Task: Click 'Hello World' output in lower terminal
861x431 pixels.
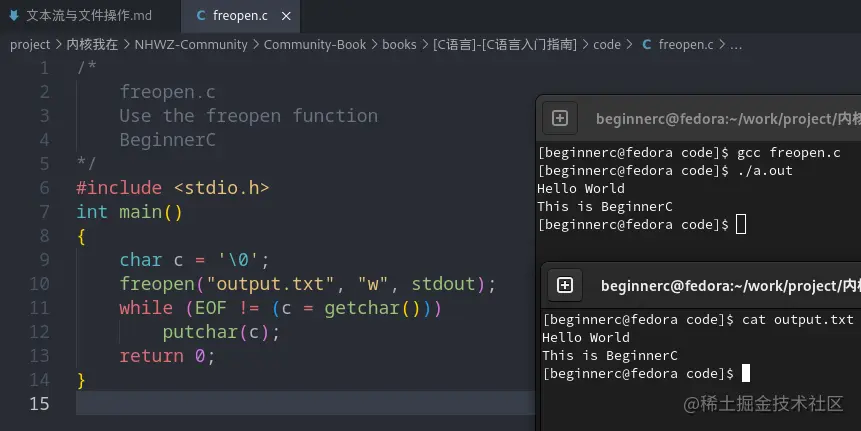Action: pos(586,338)
